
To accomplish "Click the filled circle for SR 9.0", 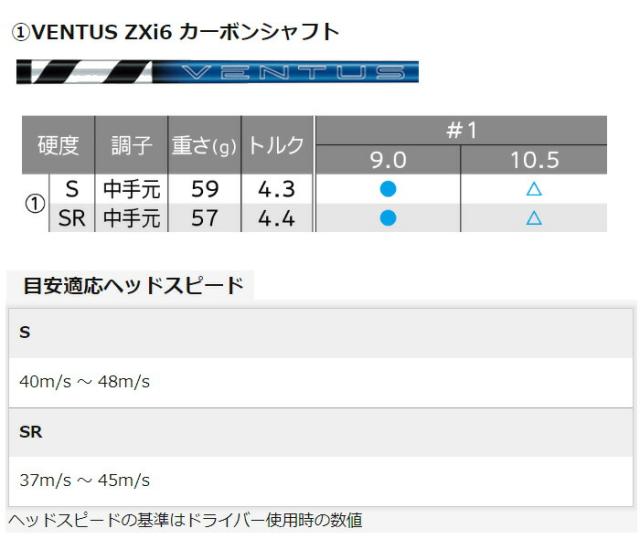I will 388,217.
